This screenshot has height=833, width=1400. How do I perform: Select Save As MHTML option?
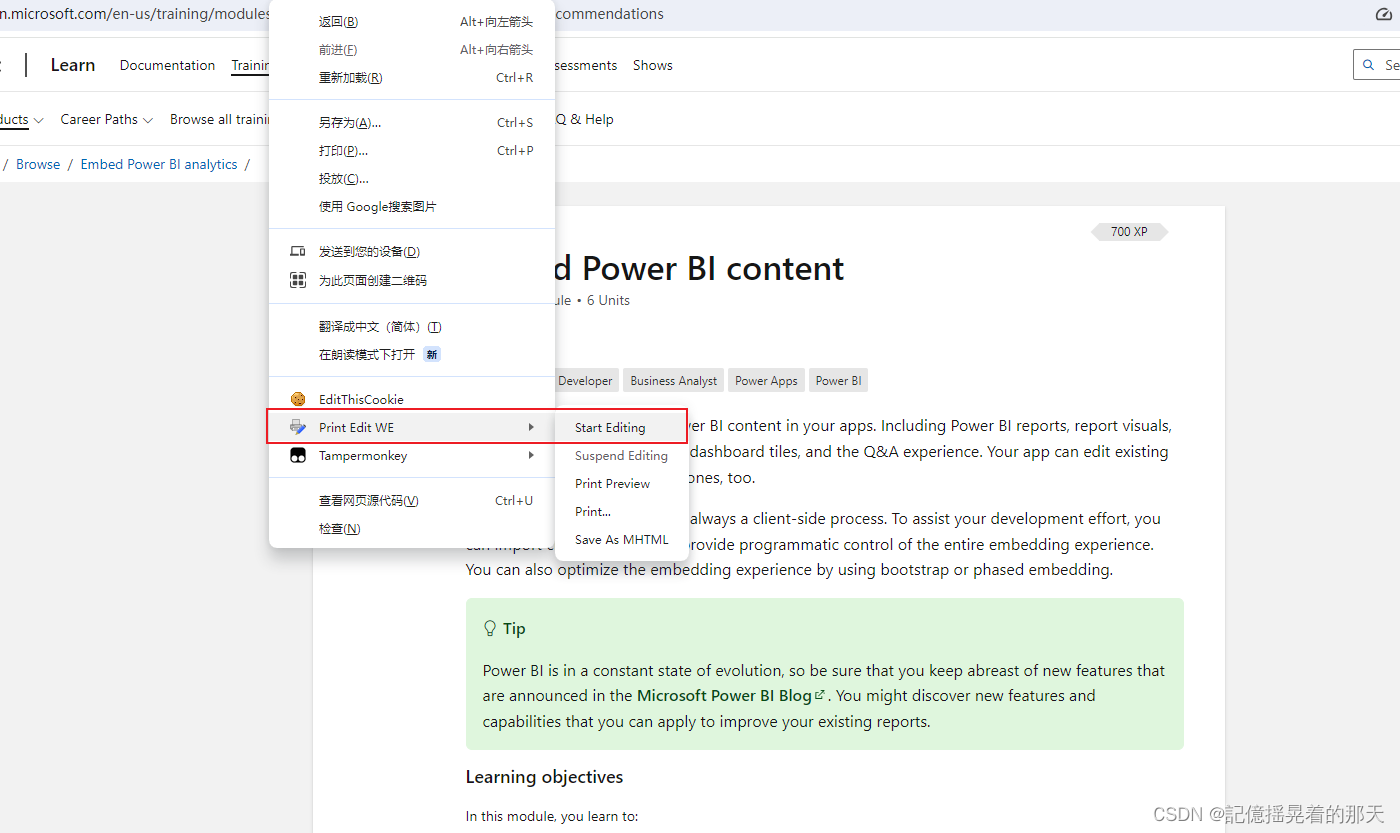[x=621, y=539]
